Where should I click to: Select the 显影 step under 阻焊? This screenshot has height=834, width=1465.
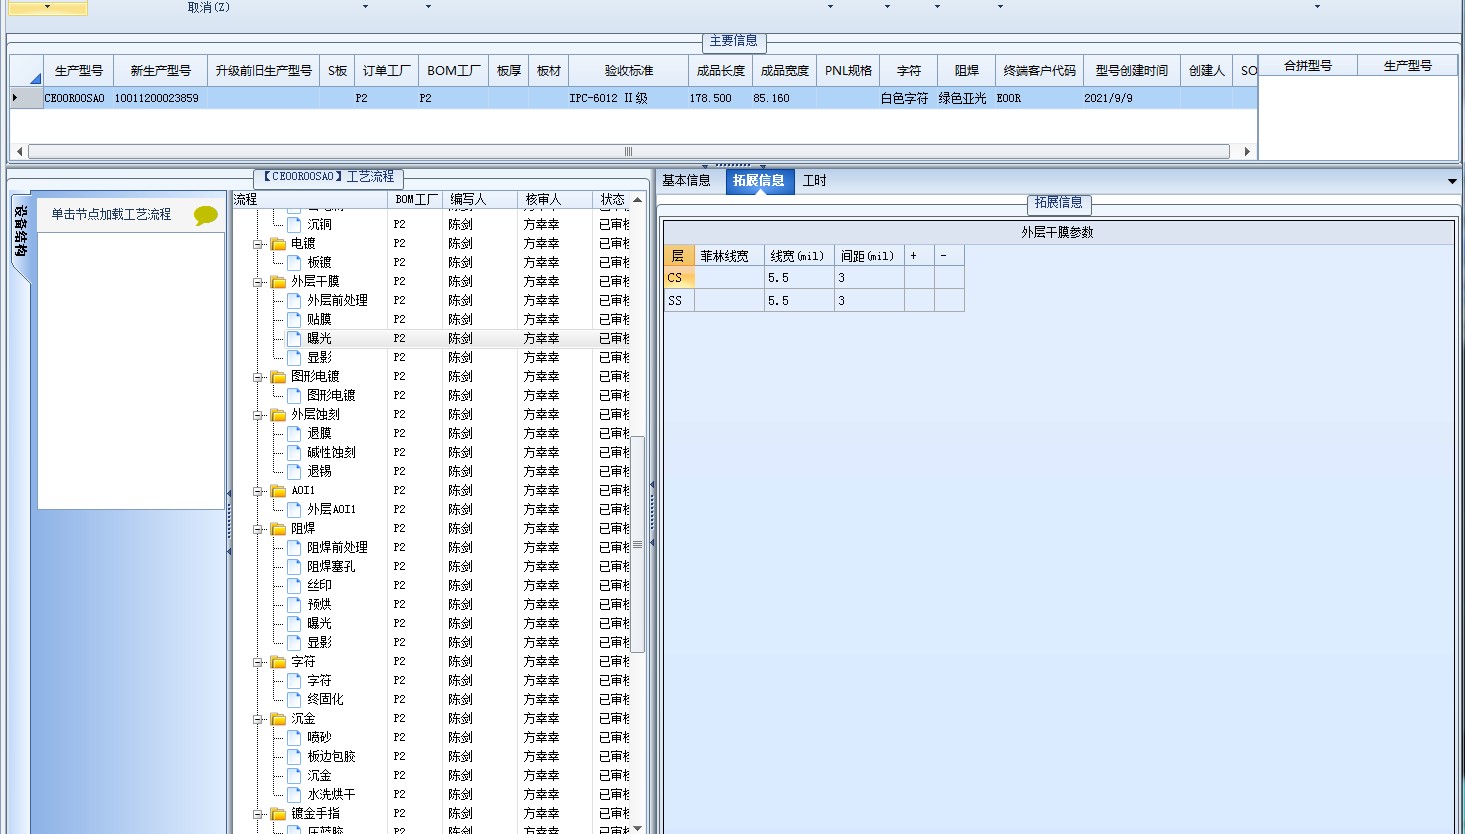[x=319, y=643]
